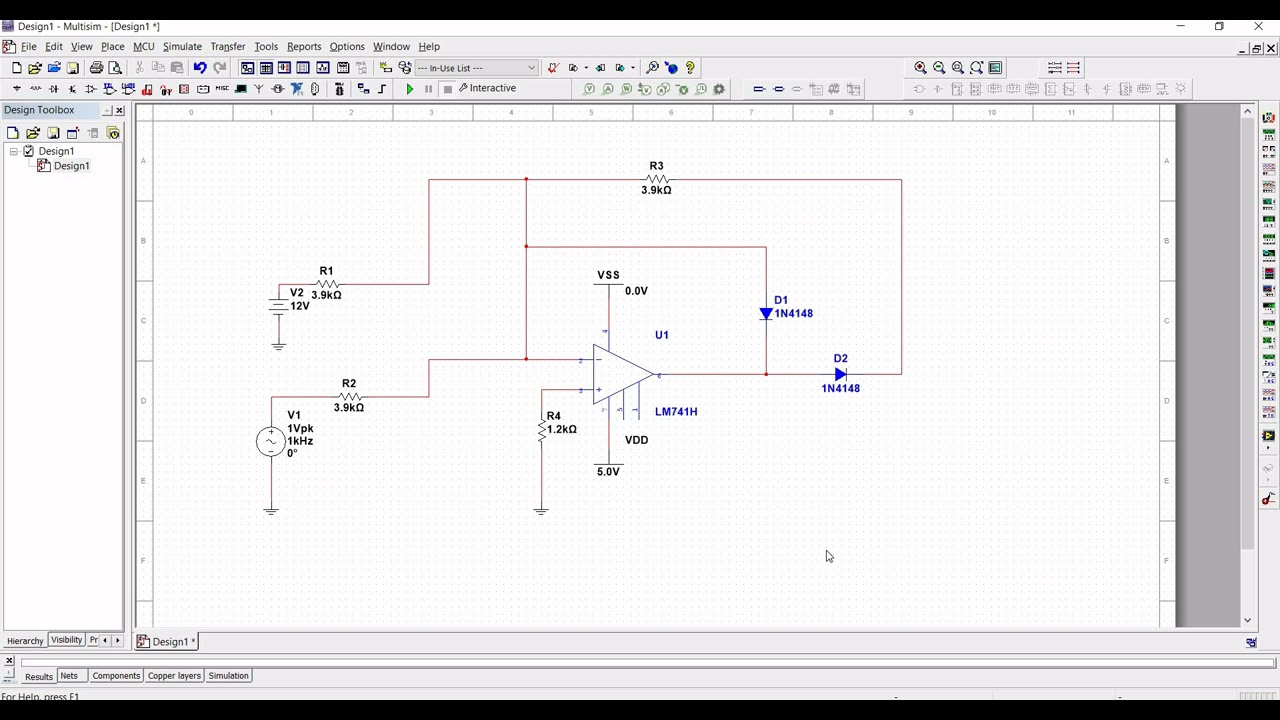Screen dimensions: 1280x720
Task: Place a CMOS component
Action: [128, 89]
